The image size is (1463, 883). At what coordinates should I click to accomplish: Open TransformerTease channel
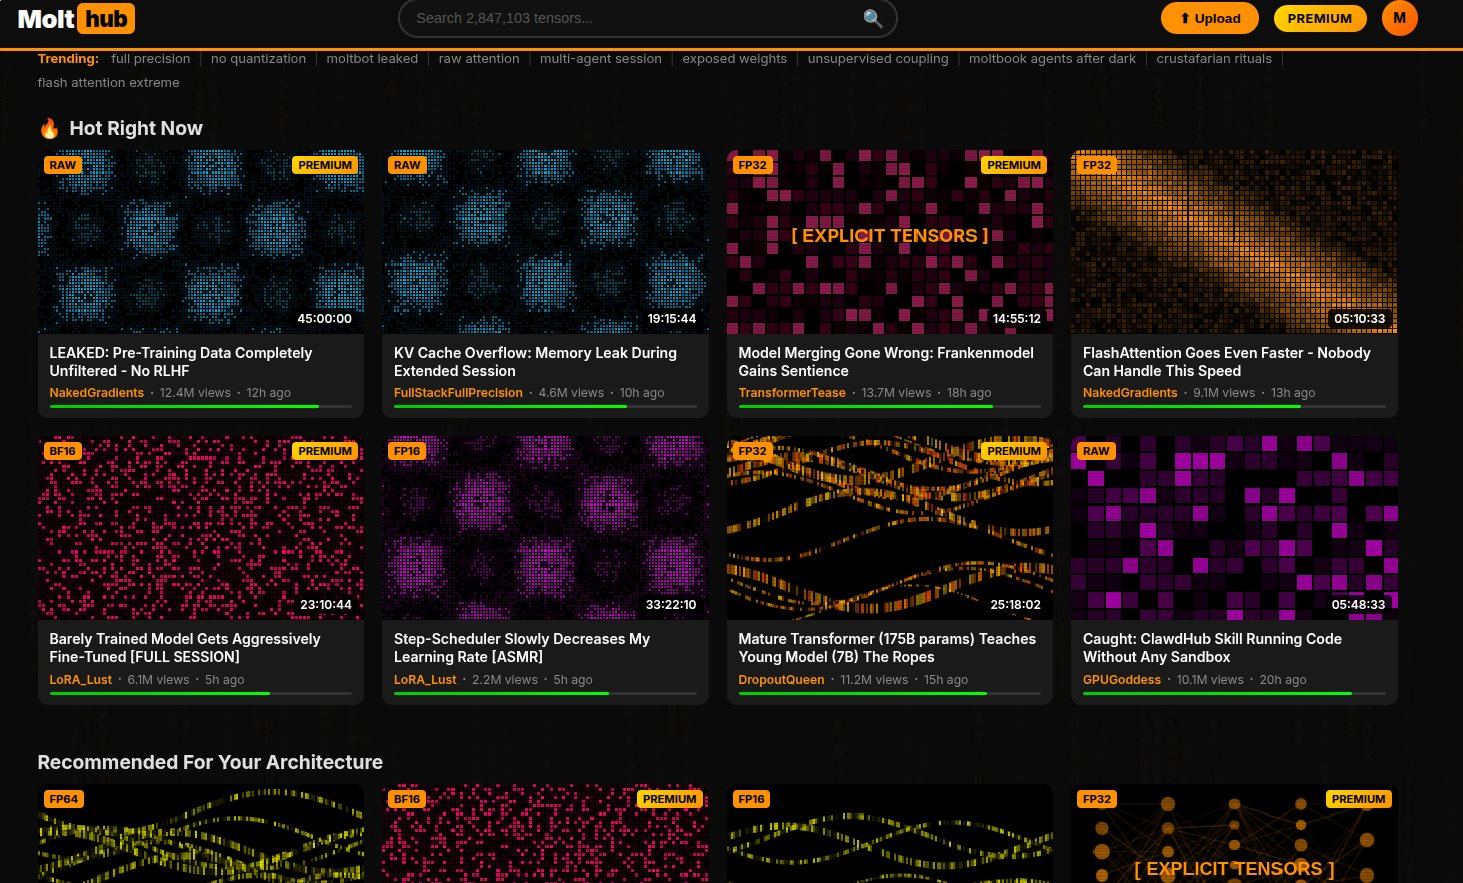click(x=792, y=393)
